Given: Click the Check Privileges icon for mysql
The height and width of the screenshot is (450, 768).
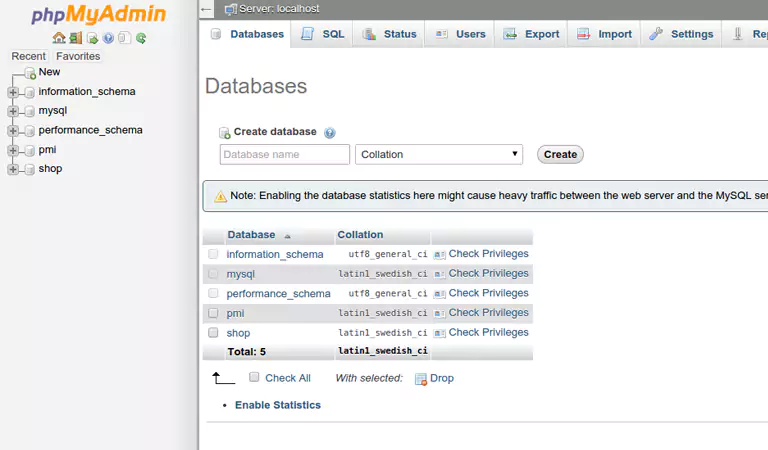Looking at the screenshot, I should pyautogui.click(x=439, y=274).
